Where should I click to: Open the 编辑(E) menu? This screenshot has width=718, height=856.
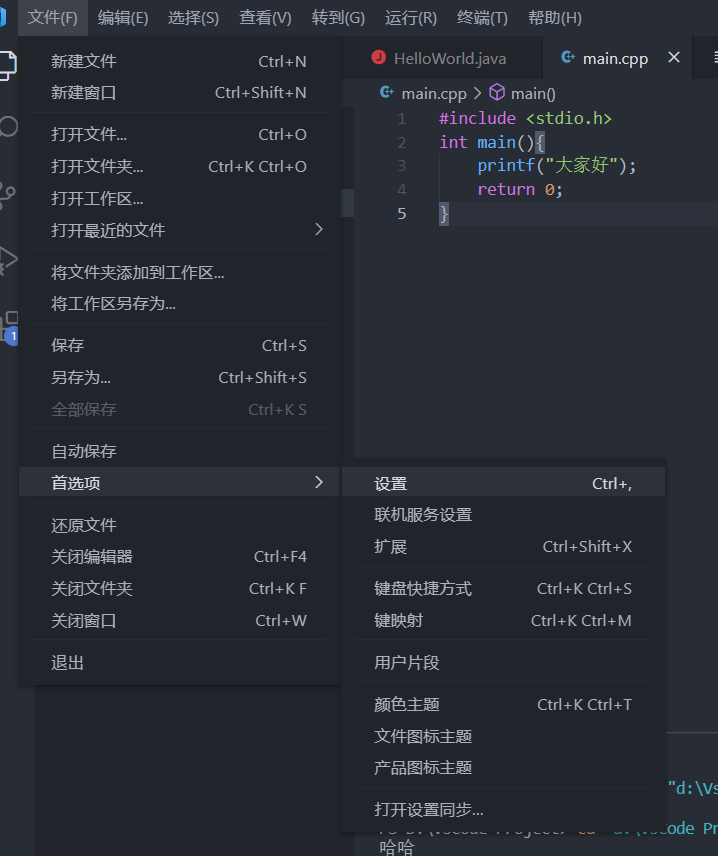(123, 17)
